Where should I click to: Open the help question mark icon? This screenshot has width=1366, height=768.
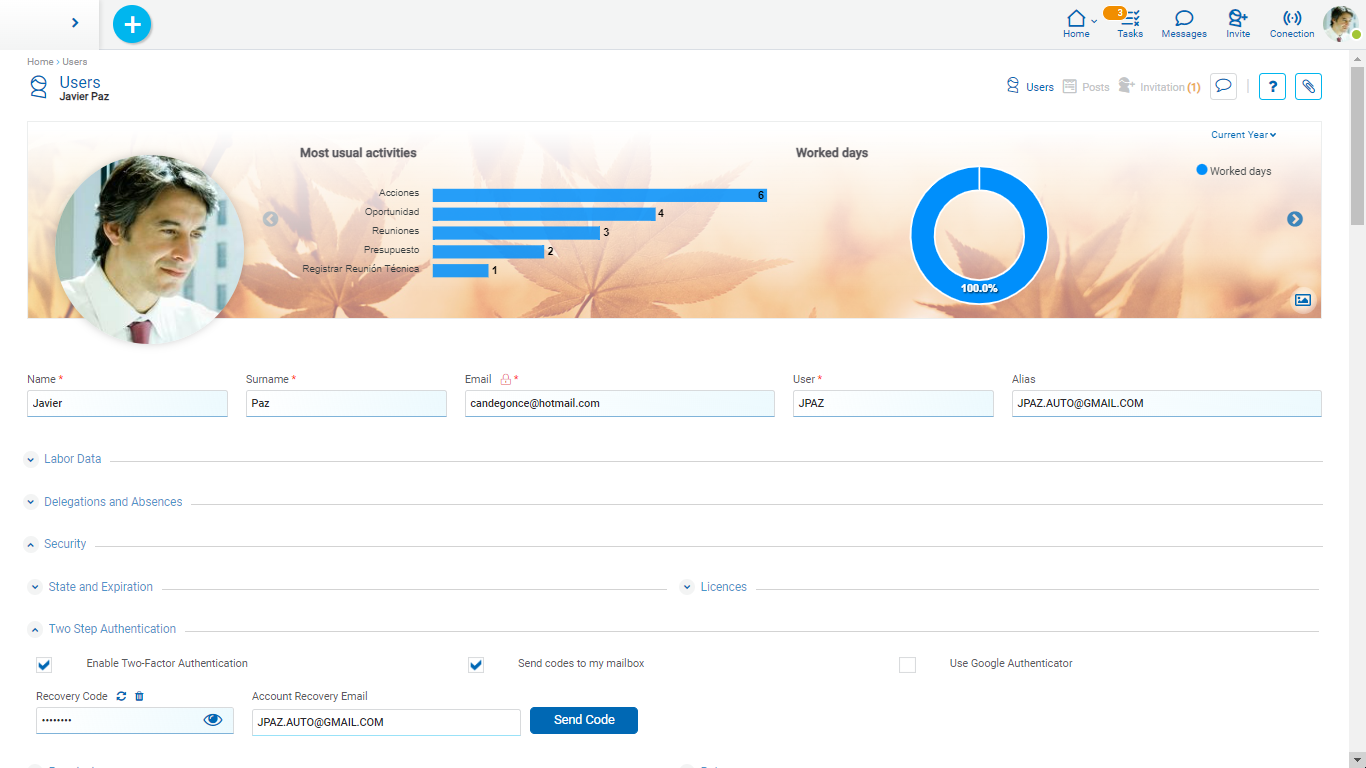coord(1272,87)
